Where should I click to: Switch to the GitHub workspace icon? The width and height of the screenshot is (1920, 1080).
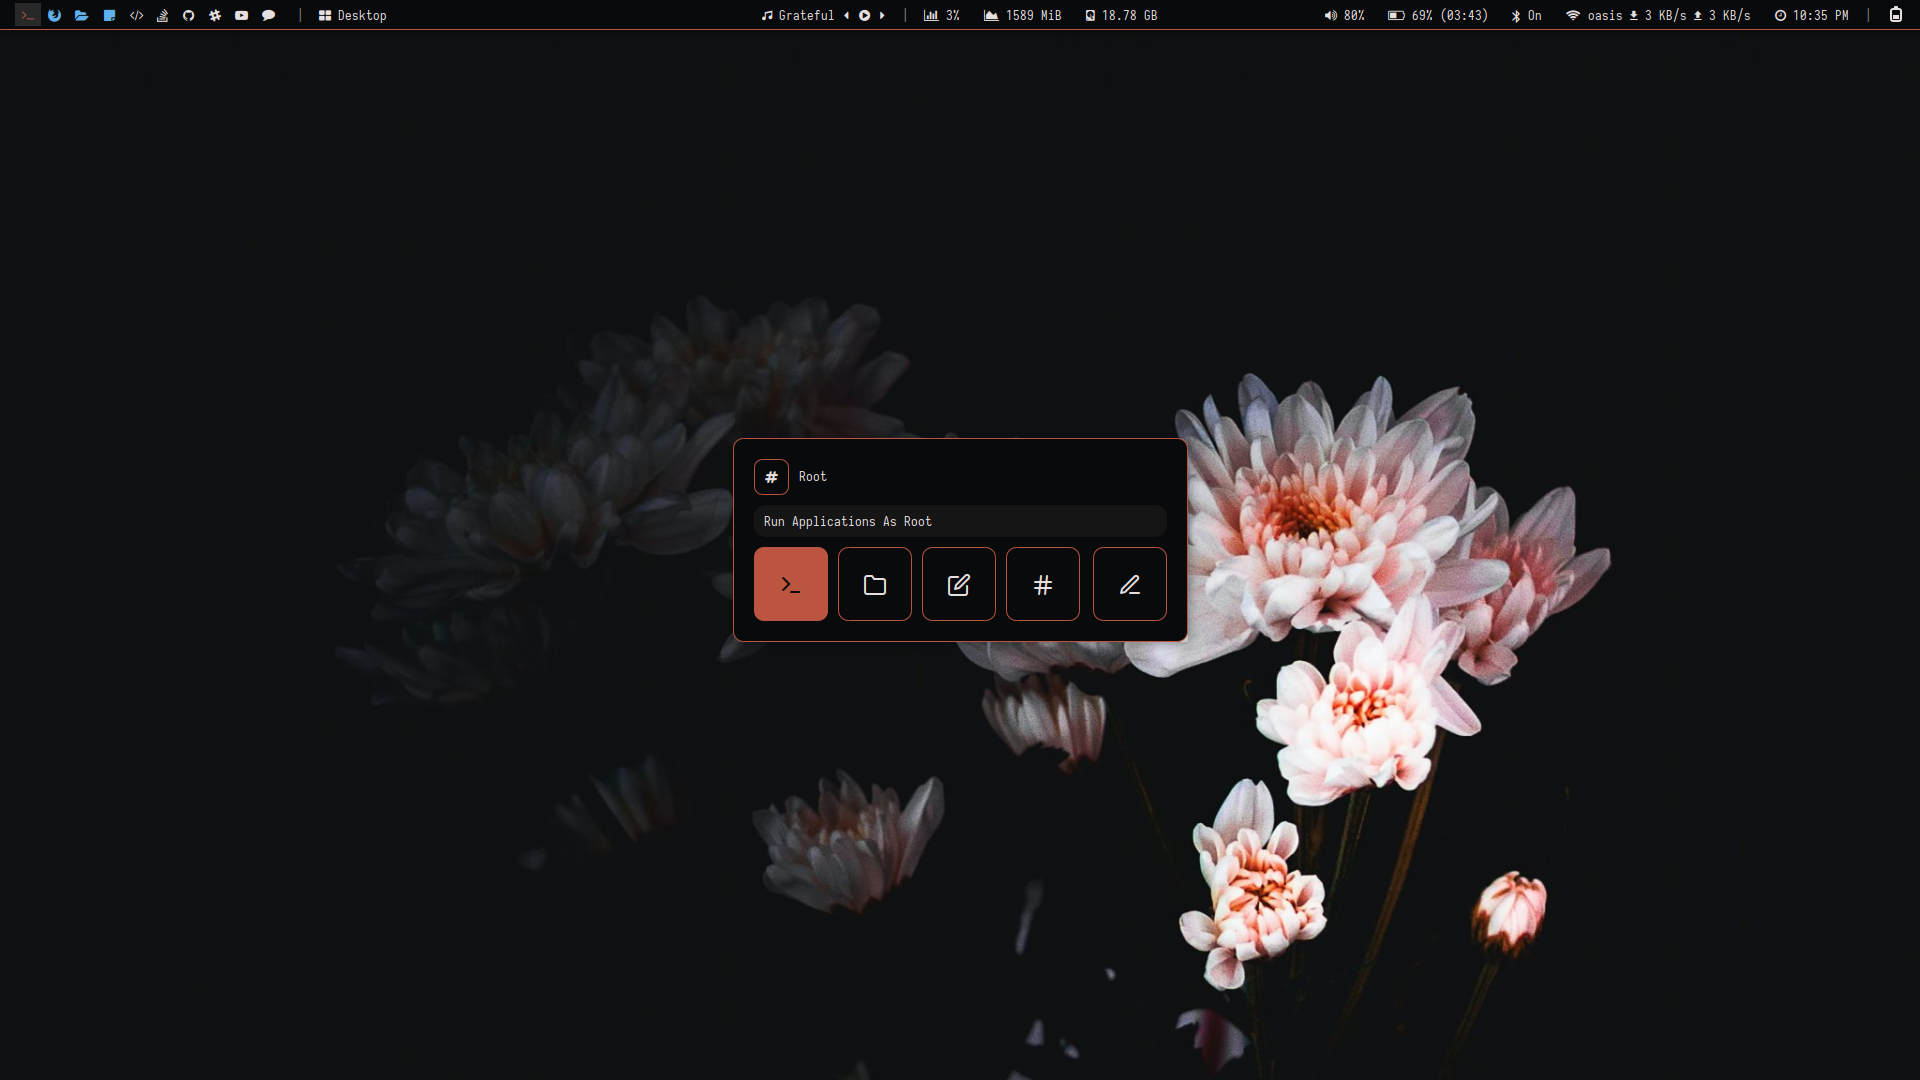pos(188,15)
